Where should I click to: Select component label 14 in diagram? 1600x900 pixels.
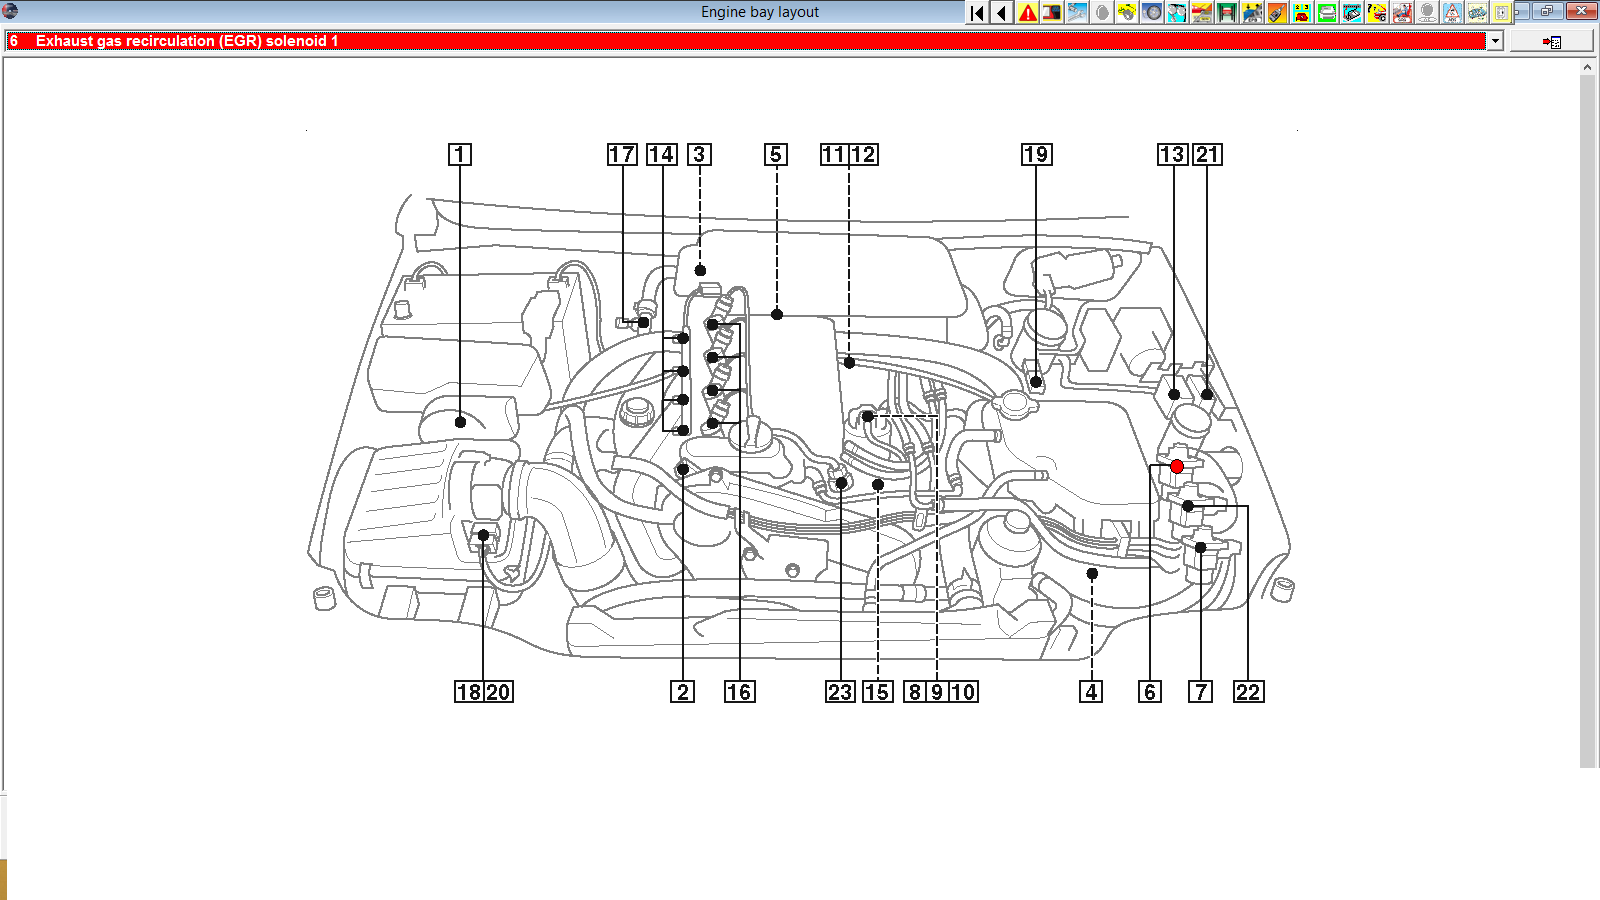click(x=662, y=154)
